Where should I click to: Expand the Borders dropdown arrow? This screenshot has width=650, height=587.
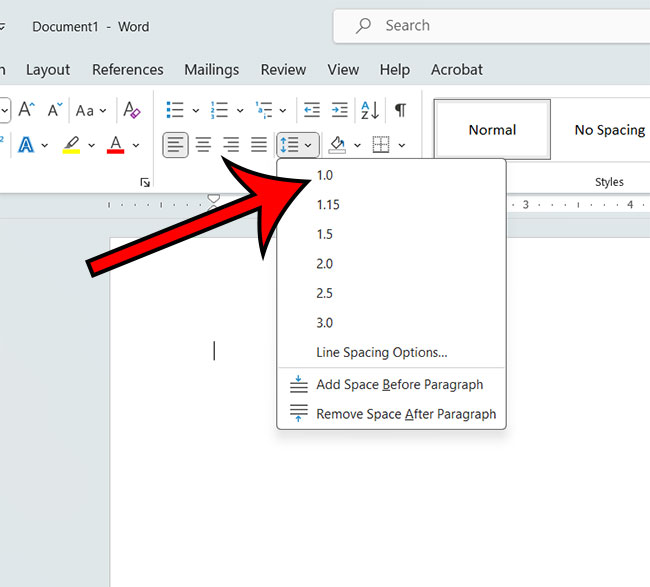coord(402,145)
